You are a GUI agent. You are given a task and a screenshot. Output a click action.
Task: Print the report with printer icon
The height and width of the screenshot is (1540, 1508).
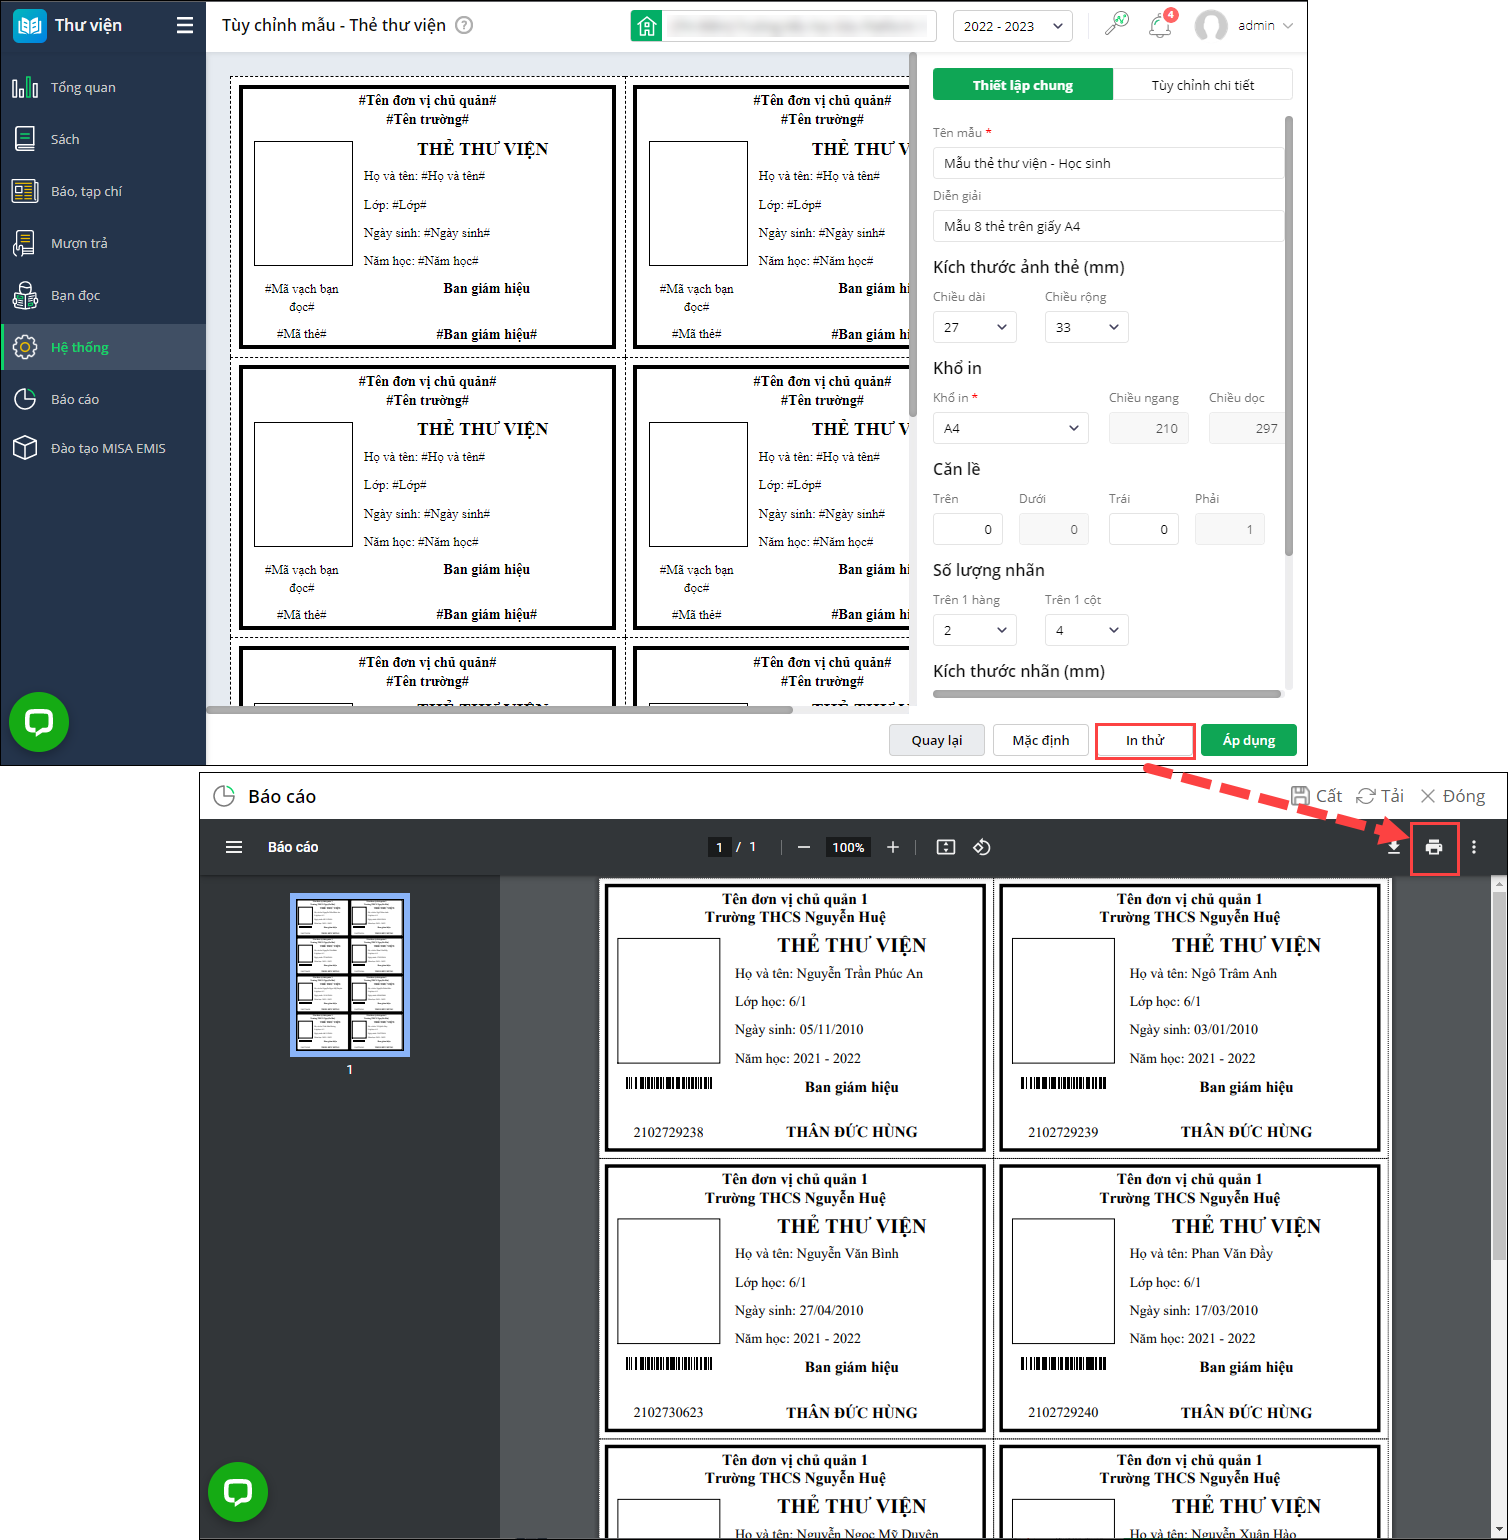(x=1434, y=847)
